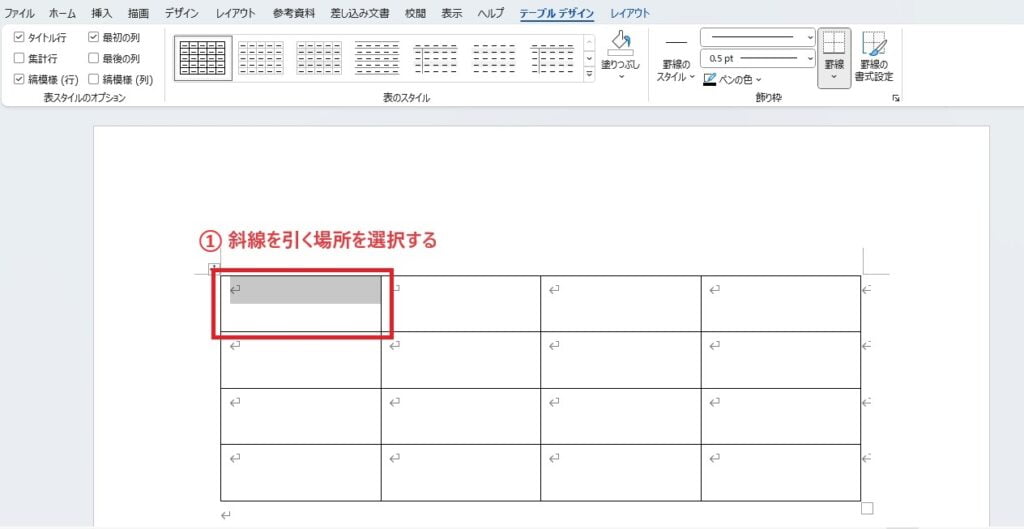Click the 罫線 borders grid button

coord(834,43)
